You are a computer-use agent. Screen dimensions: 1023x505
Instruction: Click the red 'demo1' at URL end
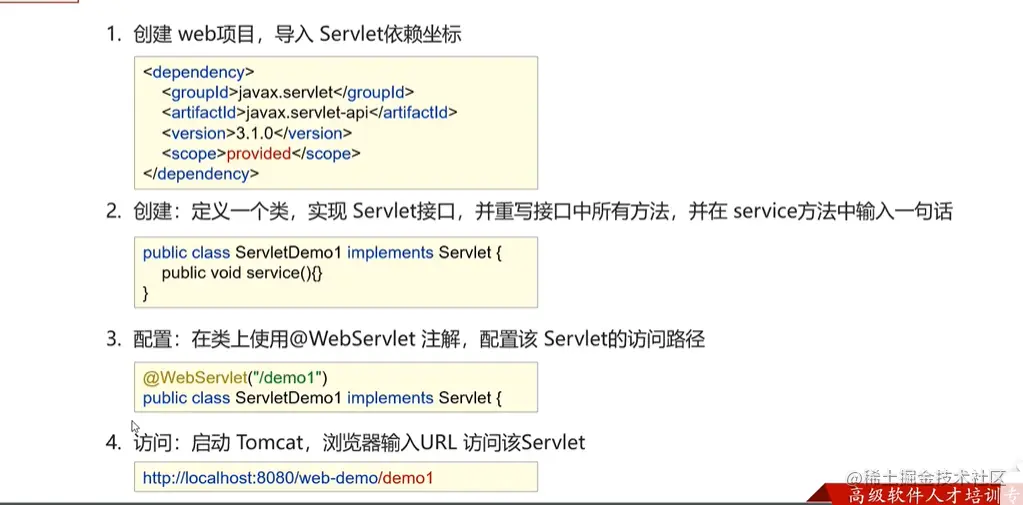(x=408, y=478)
